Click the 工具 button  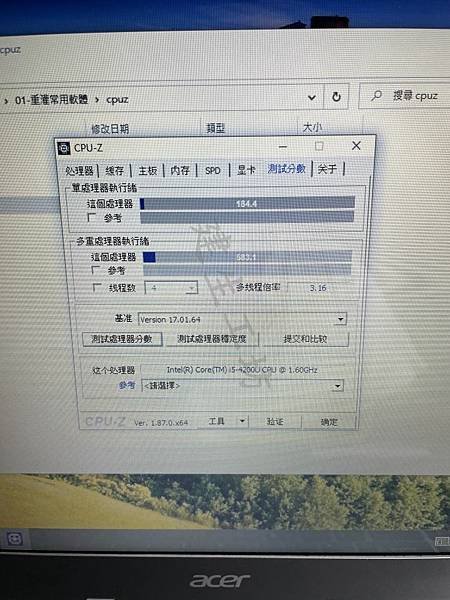(217, 421)
